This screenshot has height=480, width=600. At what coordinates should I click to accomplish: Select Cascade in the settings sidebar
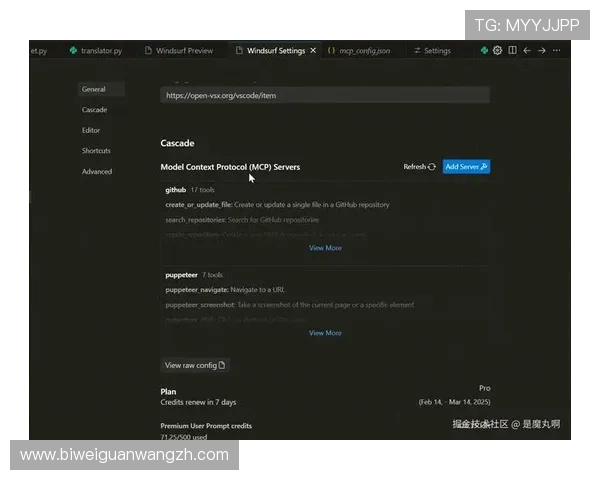[94, 110]
